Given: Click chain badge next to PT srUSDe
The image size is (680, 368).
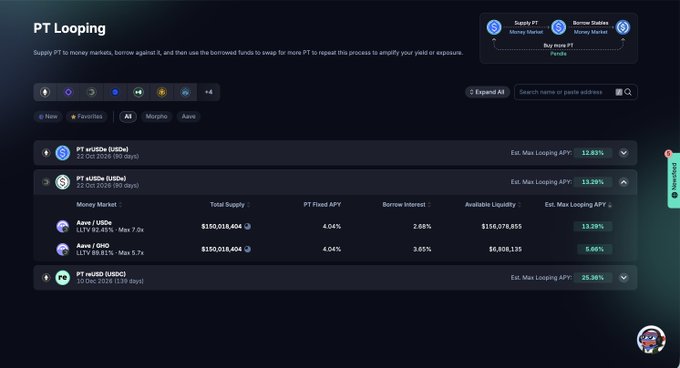Looking at the screenshot, I should 46,153.
